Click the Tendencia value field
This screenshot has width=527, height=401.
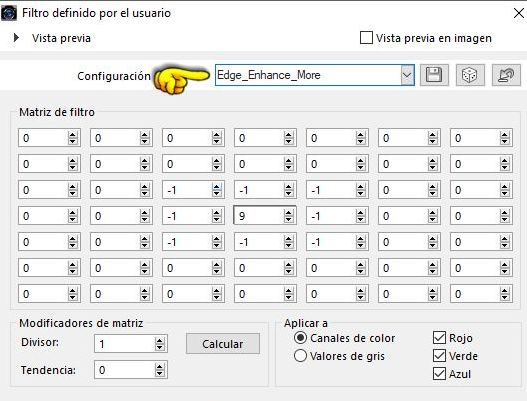pyautogui.click(x=125, y=370)
